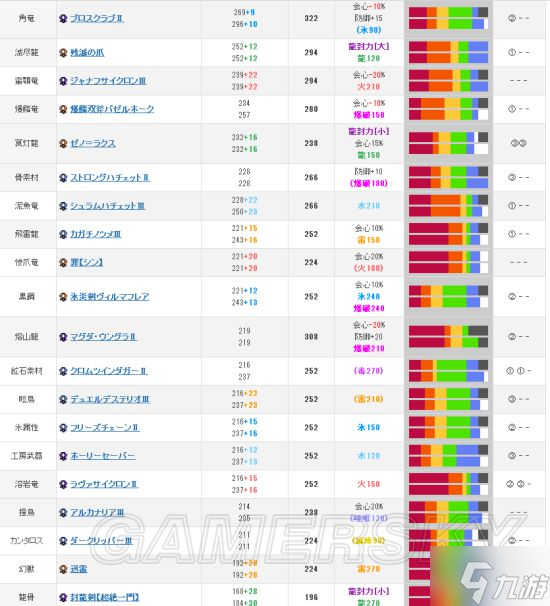
Task: Open the マグダ・ウングラII weapon link
Action: pos(103,337)
